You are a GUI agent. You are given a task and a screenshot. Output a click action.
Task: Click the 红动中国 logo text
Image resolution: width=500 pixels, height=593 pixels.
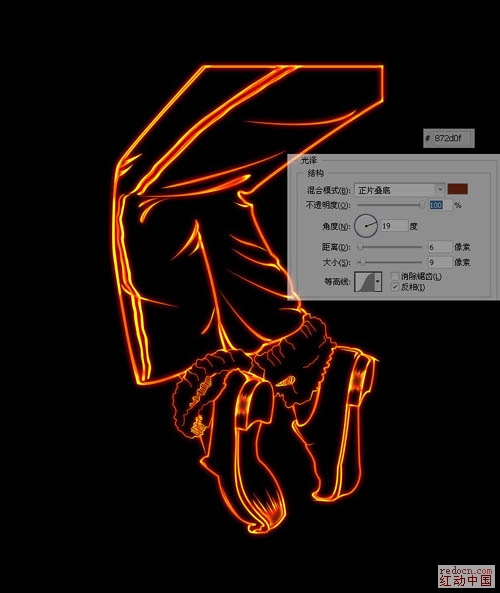click(x=466, y=581)
